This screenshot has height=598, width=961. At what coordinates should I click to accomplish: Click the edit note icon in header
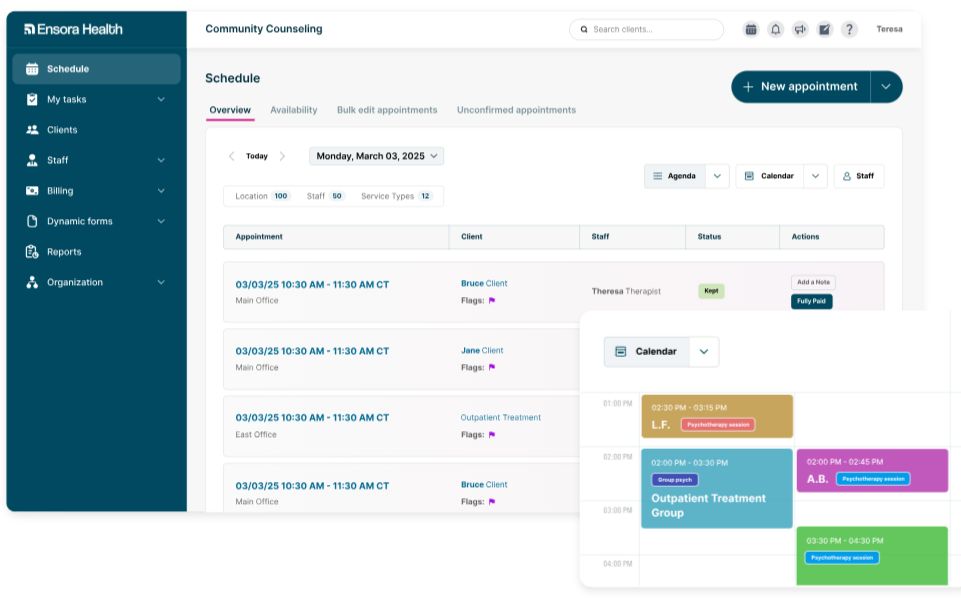pyautogui.click(x=824, y=29)
